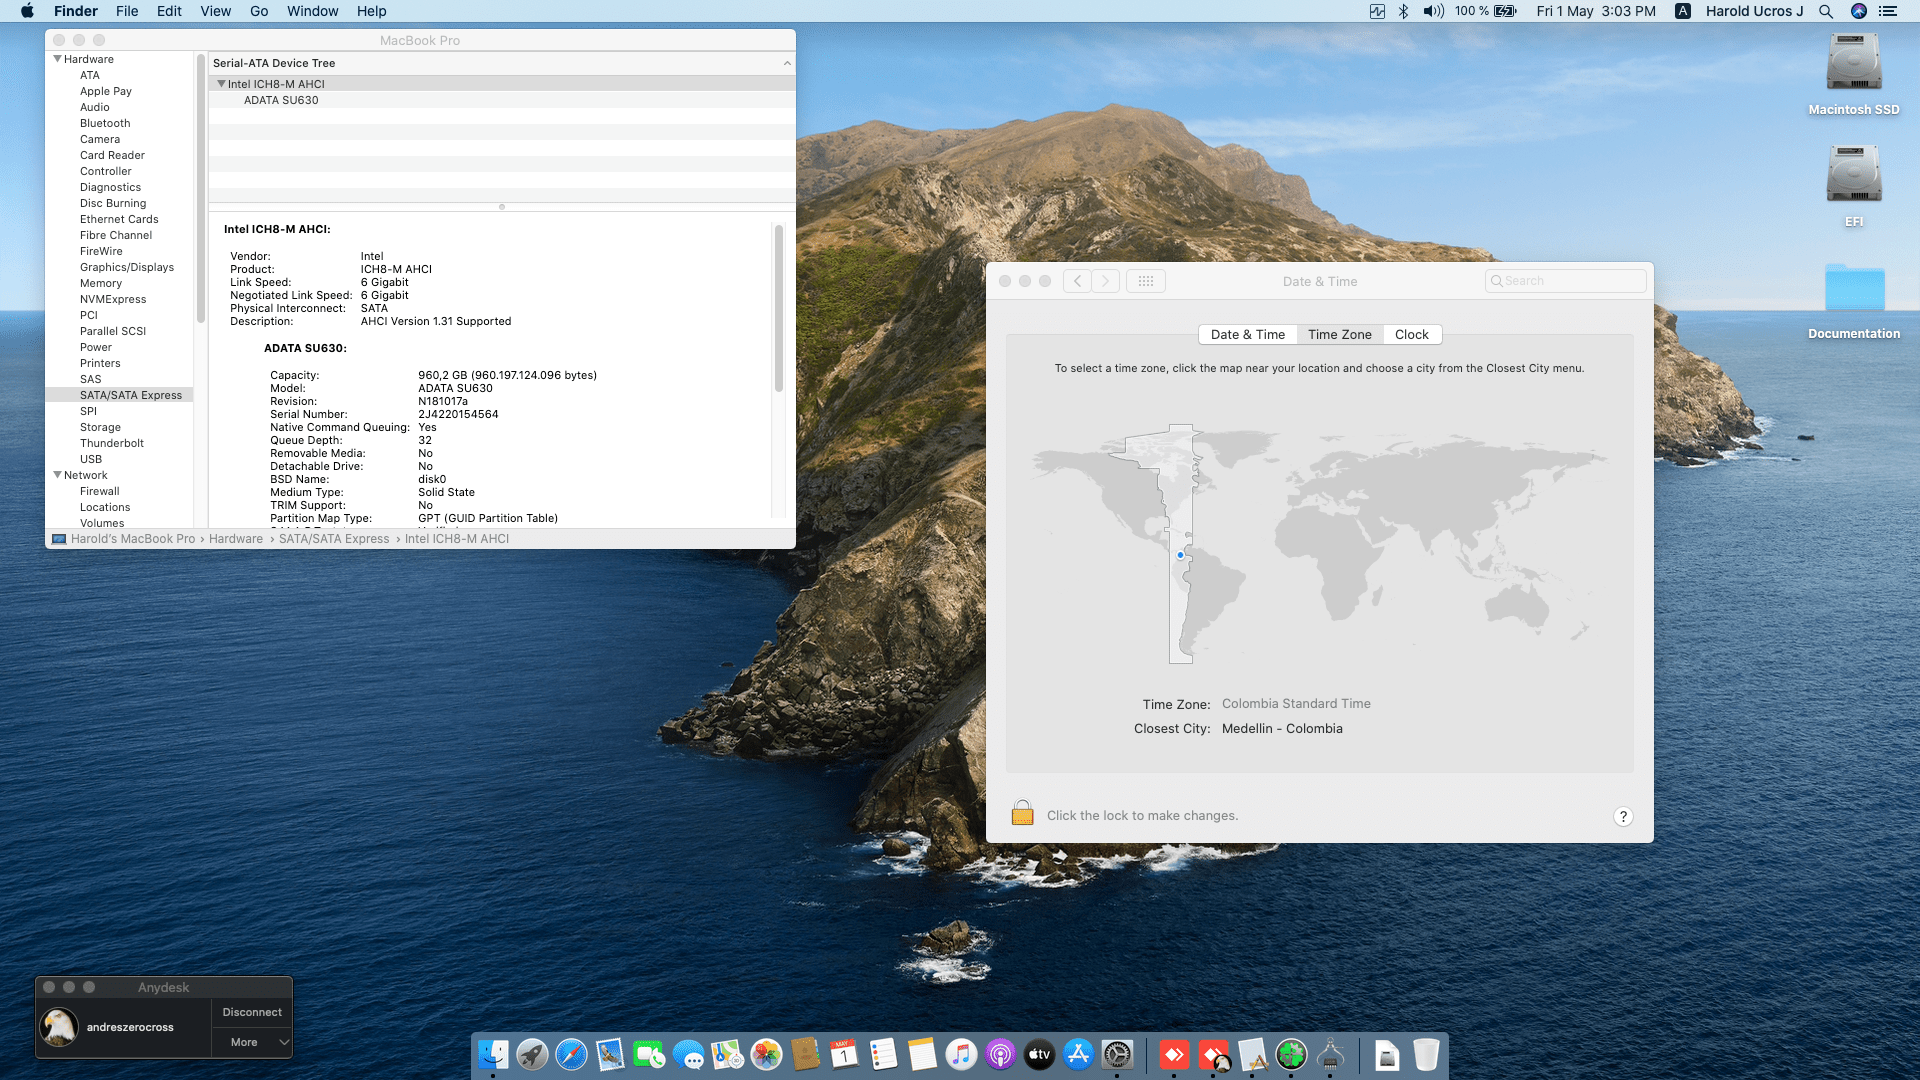This screenshot has width=1920, height=1080.
Task: Show all preferences grid button
Action: (1146, 281)
